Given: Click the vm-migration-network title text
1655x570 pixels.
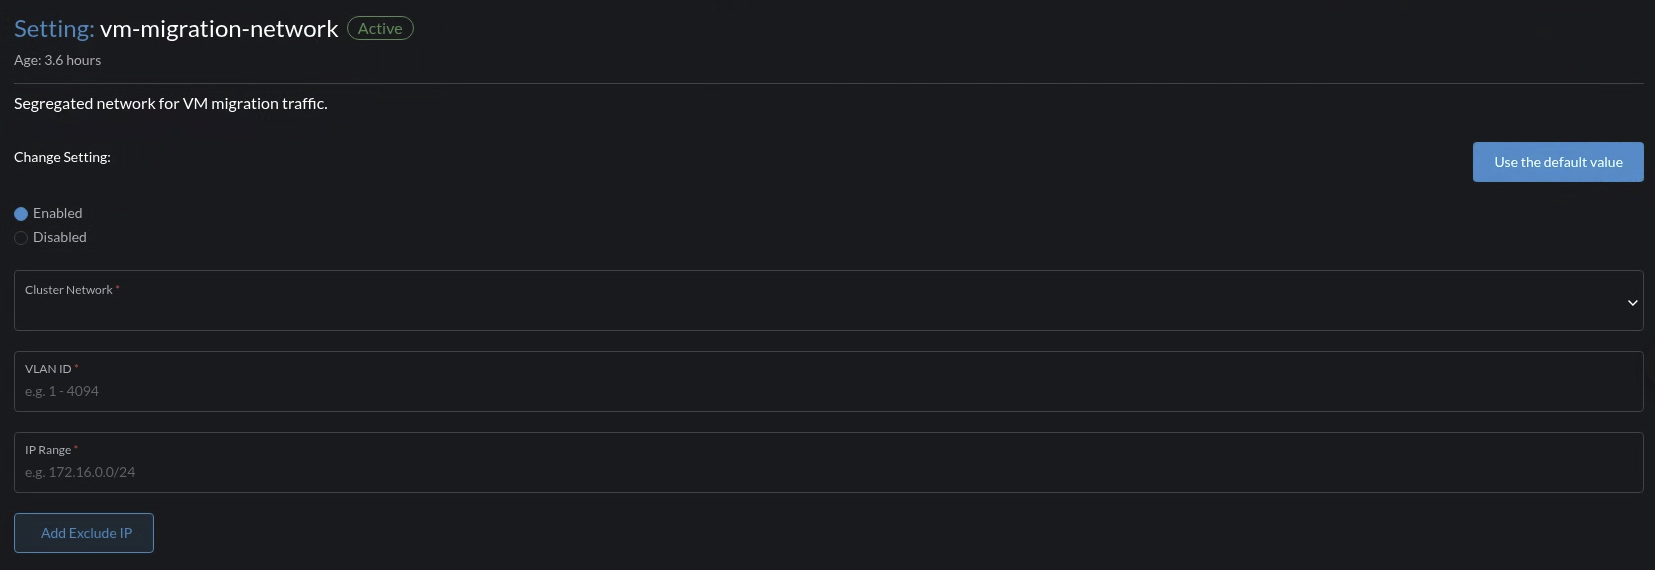Looking at the screenshot, I should (x=219, y=29).
